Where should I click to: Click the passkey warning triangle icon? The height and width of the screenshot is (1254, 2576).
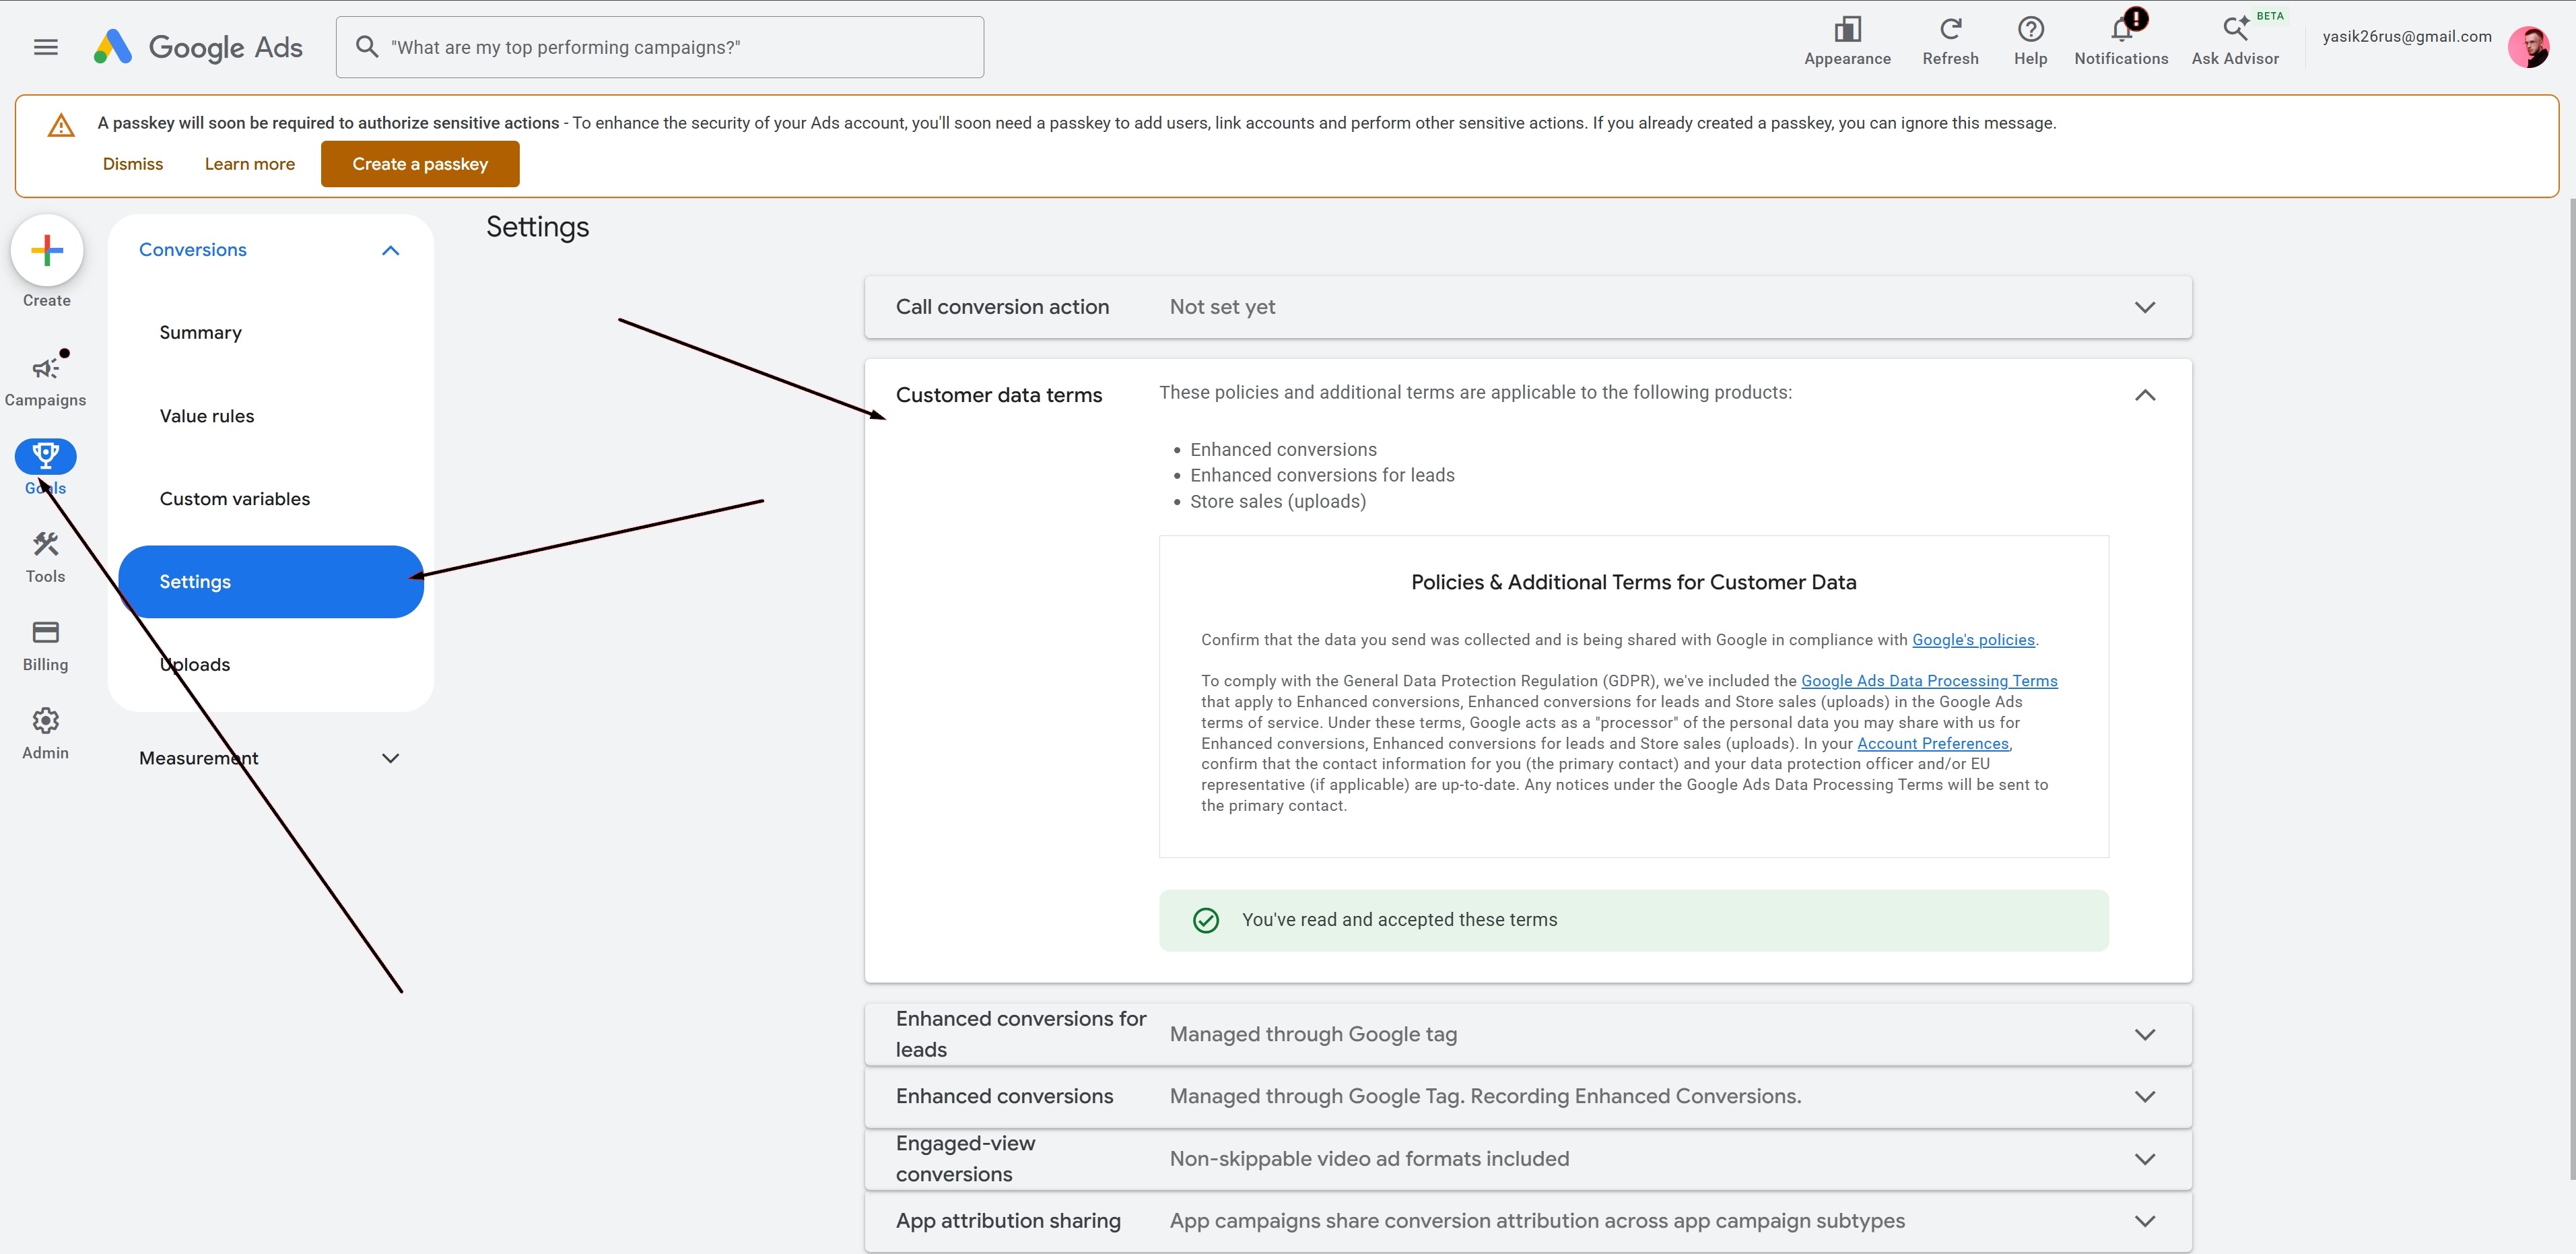[61, 125]
